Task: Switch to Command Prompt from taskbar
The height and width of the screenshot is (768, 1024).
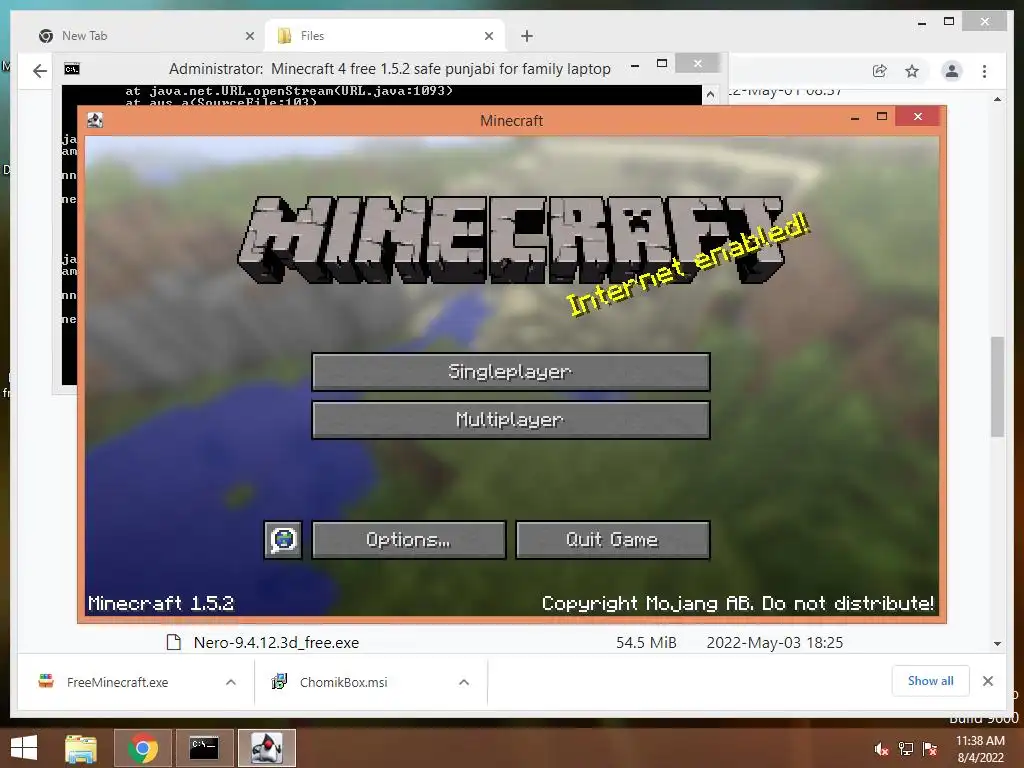Action: coord(204,748)
